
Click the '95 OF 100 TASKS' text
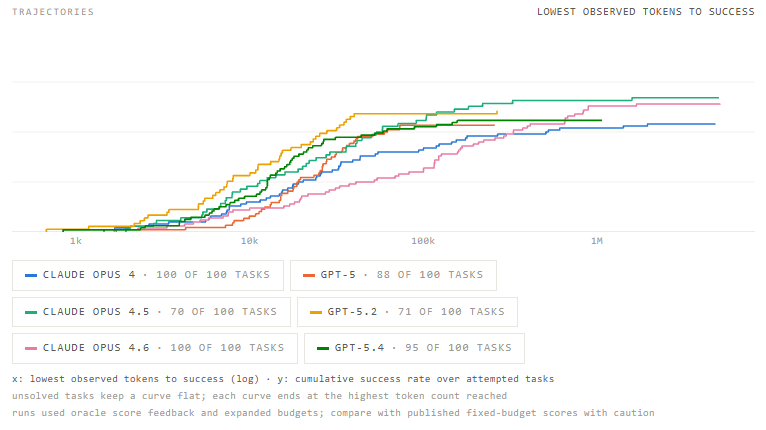pyautogui.click(x=458, y=348)
